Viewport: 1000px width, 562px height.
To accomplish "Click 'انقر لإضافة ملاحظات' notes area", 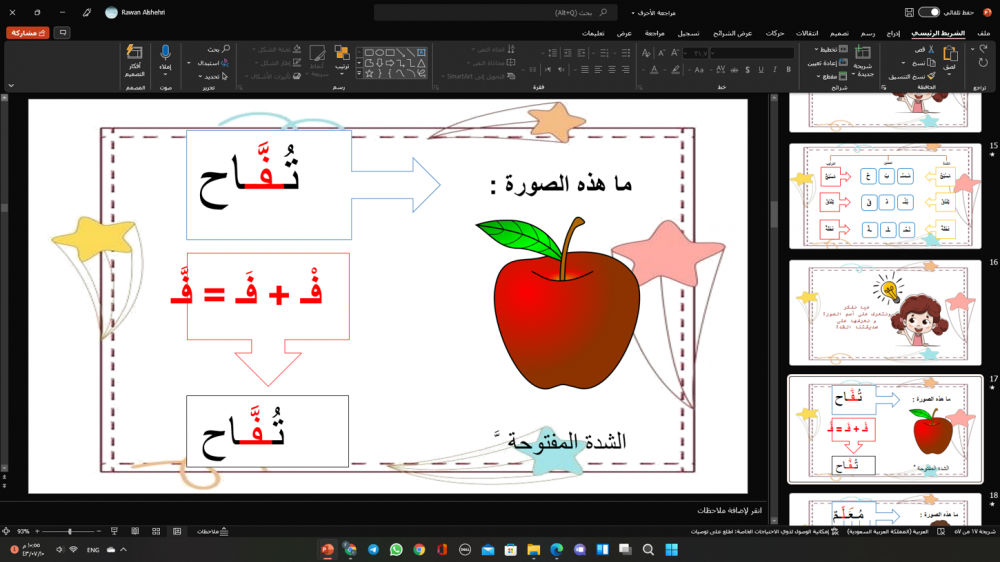I will (x=728, y=510).
